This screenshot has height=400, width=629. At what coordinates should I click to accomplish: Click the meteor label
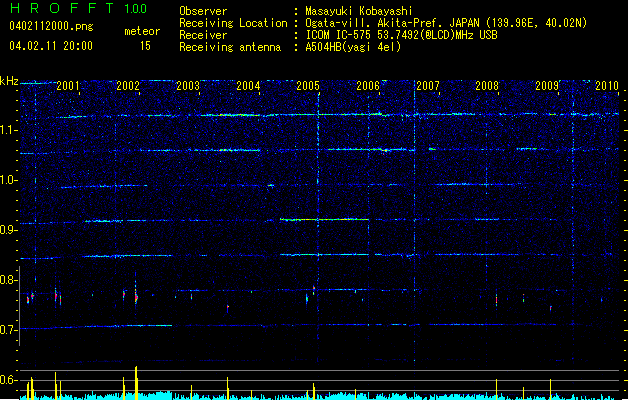click(142, 31)
